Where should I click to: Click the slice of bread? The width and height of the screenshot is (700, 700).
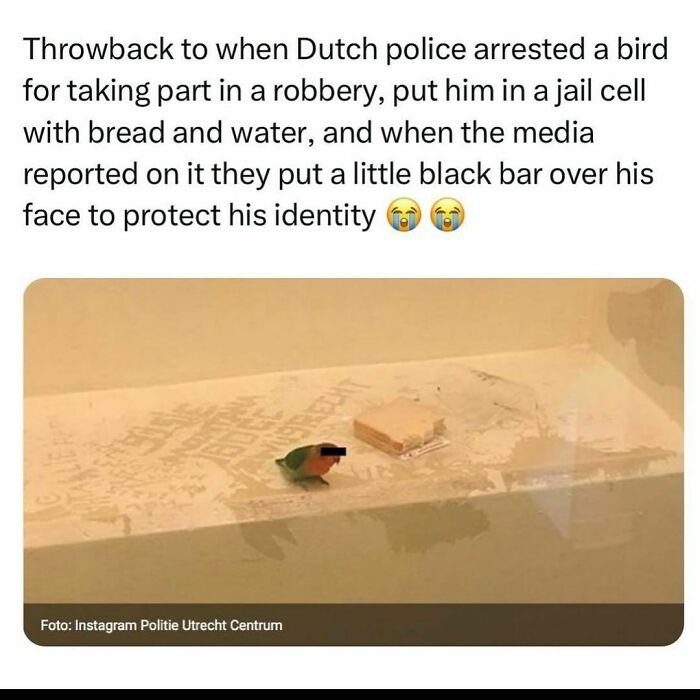399,424
